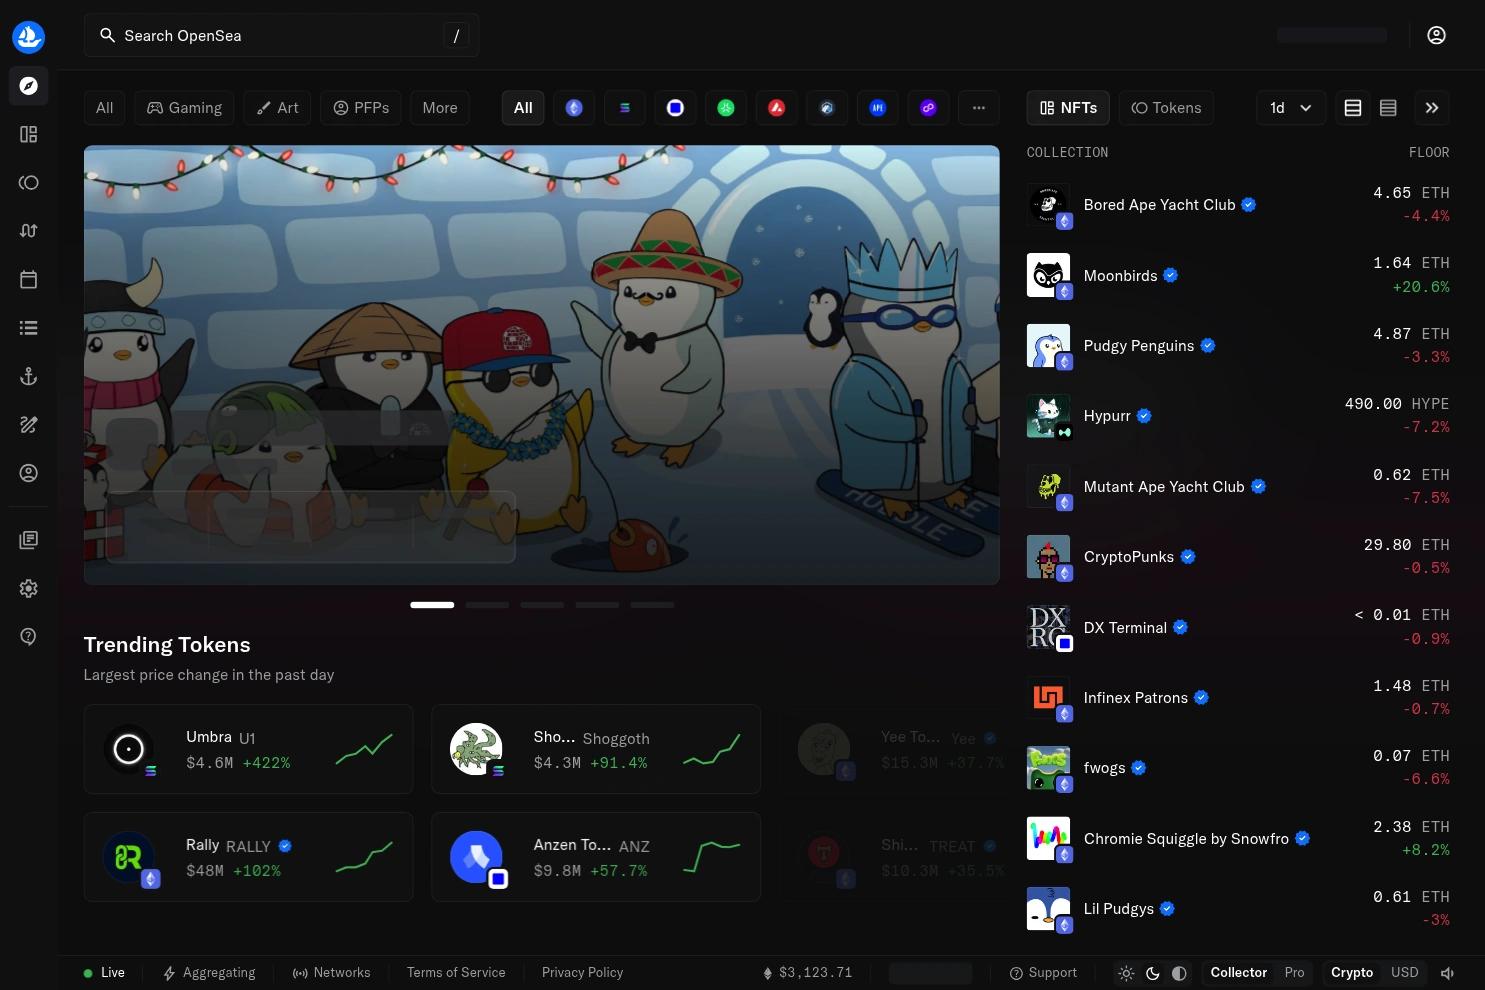Open the Terms of Service link

pos(456,973)
